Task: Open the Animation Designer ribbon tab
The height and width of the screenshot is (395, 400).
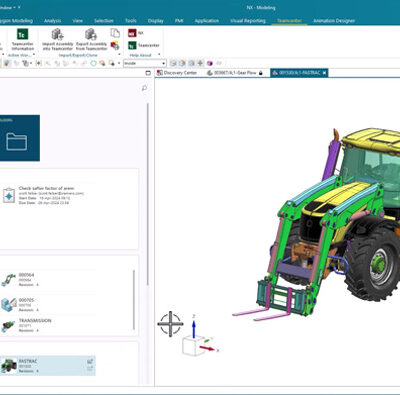Action: point(334,21)
